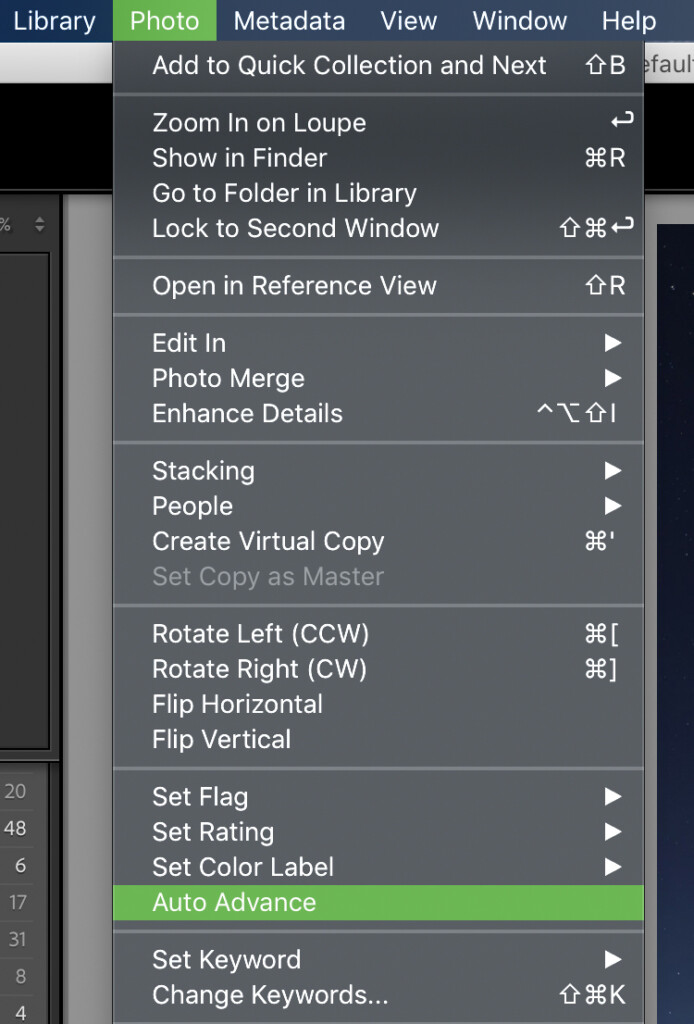Open the Help menu
The image size is (694, 1024).
629,21
